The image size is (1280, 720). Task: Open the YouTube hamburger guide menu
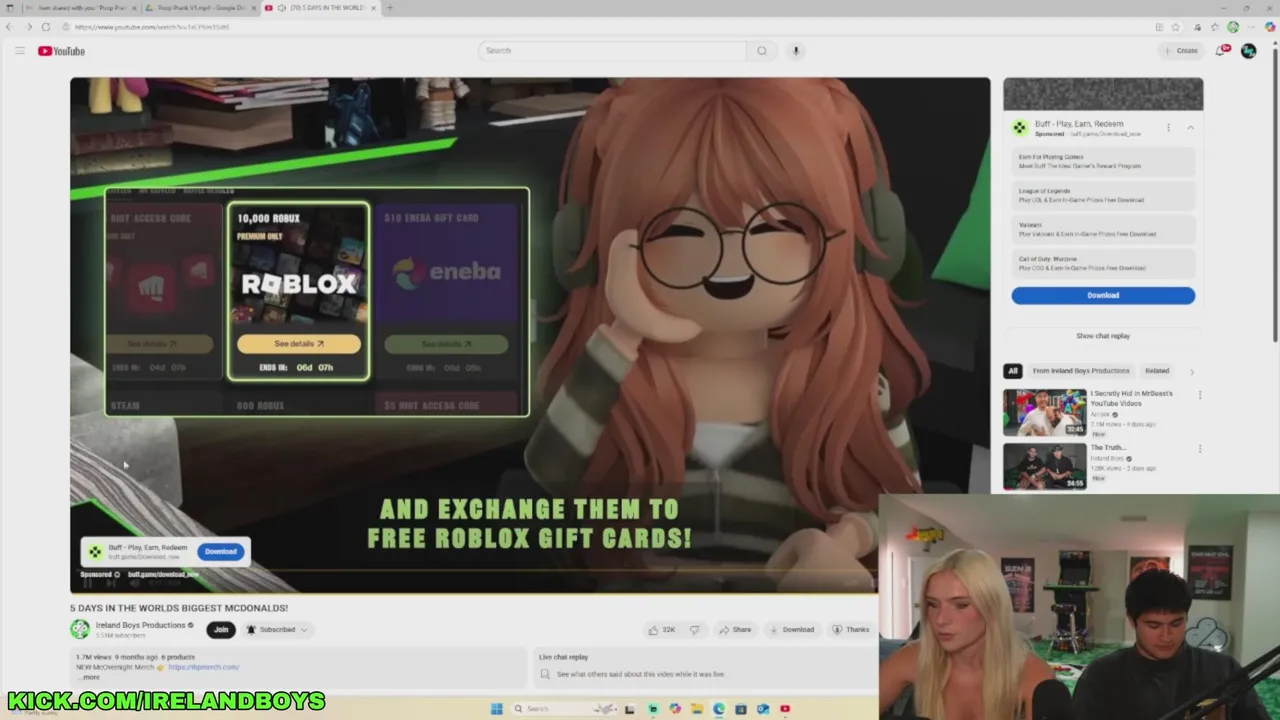pos(19,51)
